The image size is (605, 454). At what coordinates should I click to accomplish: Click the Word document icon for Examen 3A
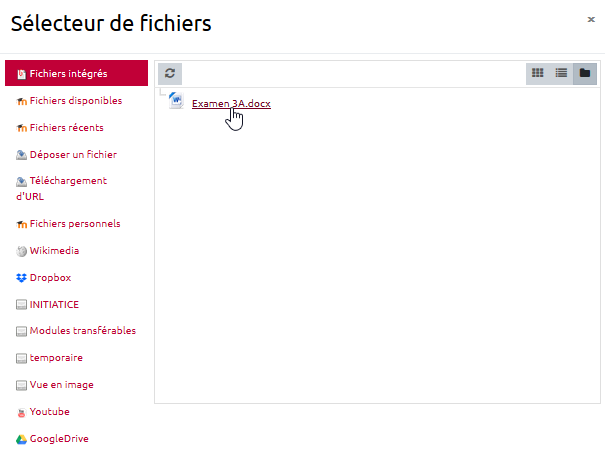coord(177,101)
